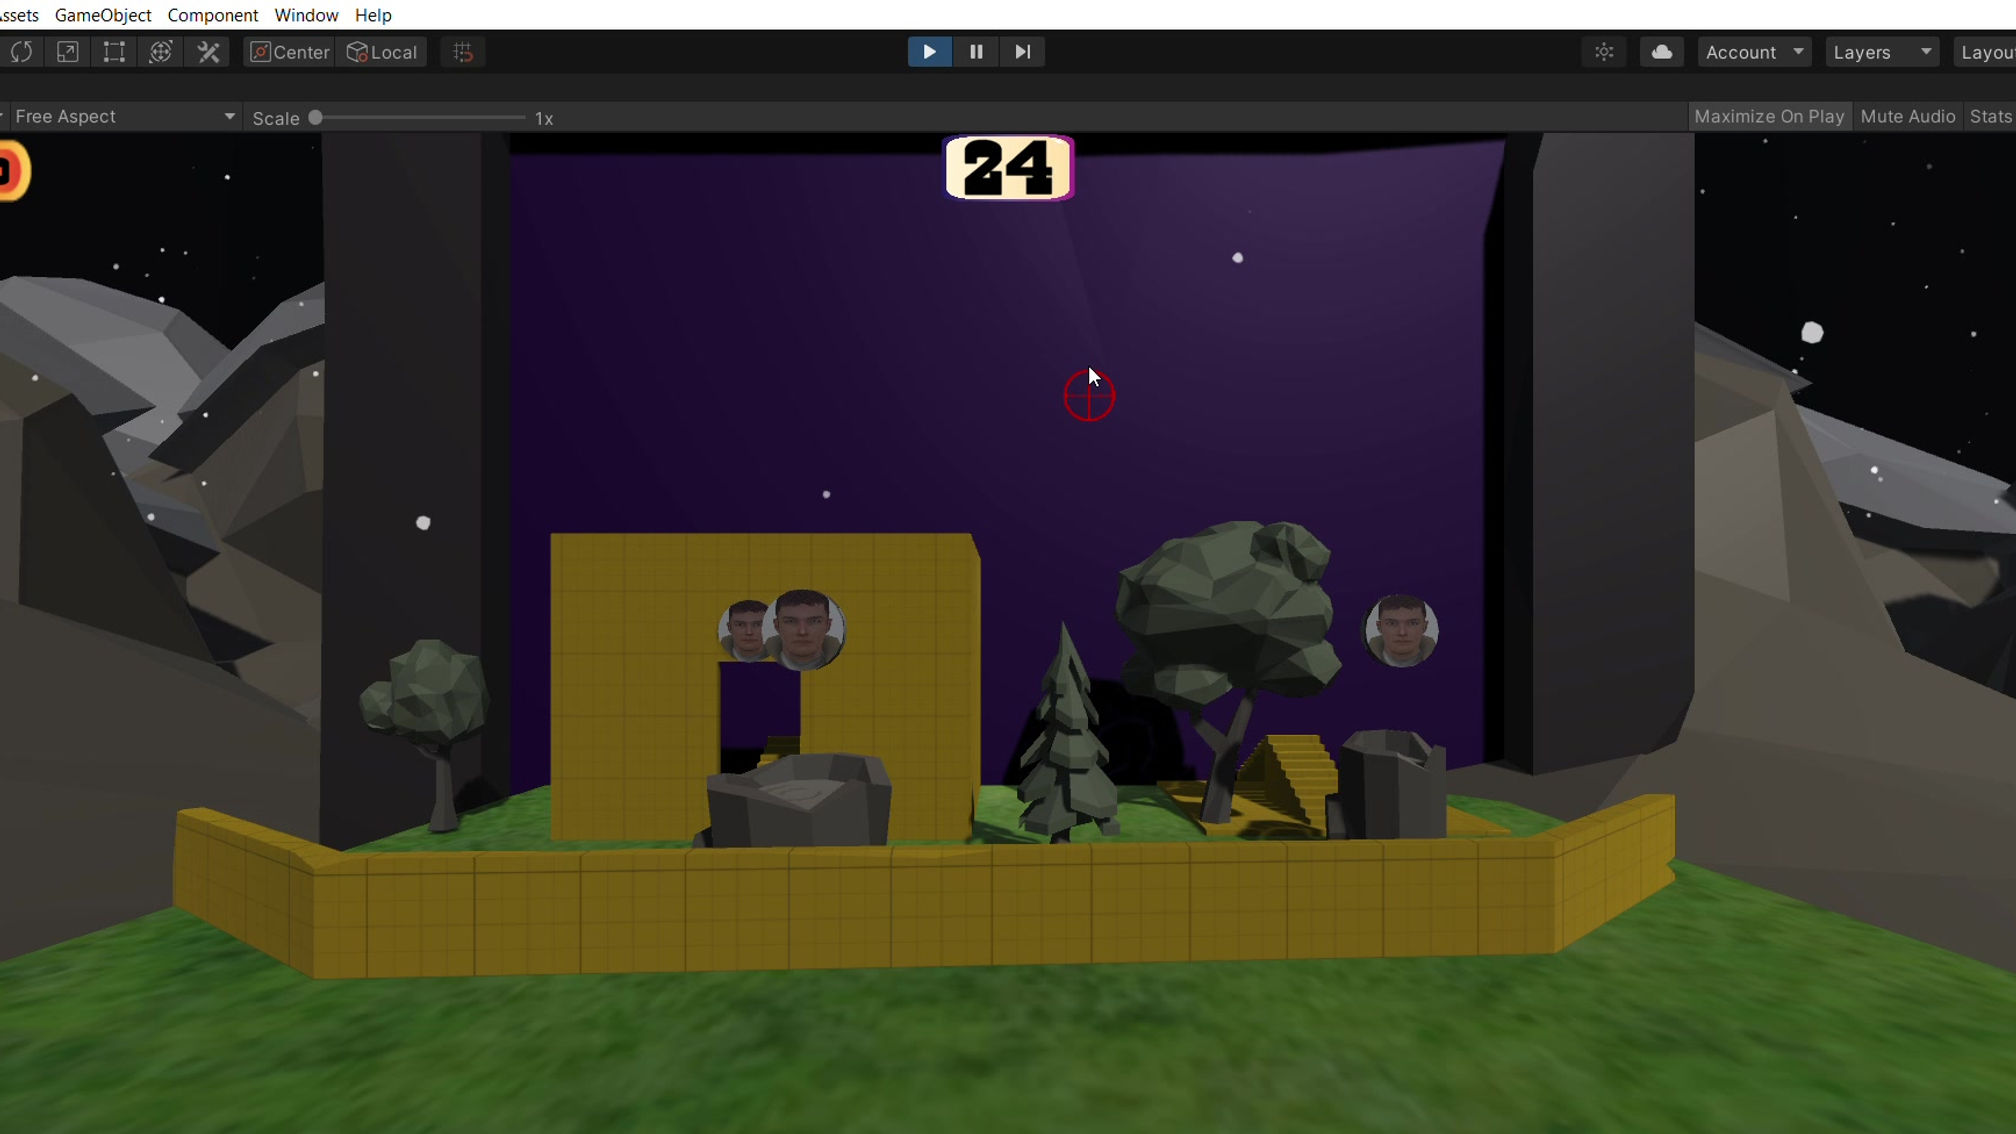This screenshot has width=2016, height=1134.
Task: Select the Scale tool
Action: [x=68, y=52]
